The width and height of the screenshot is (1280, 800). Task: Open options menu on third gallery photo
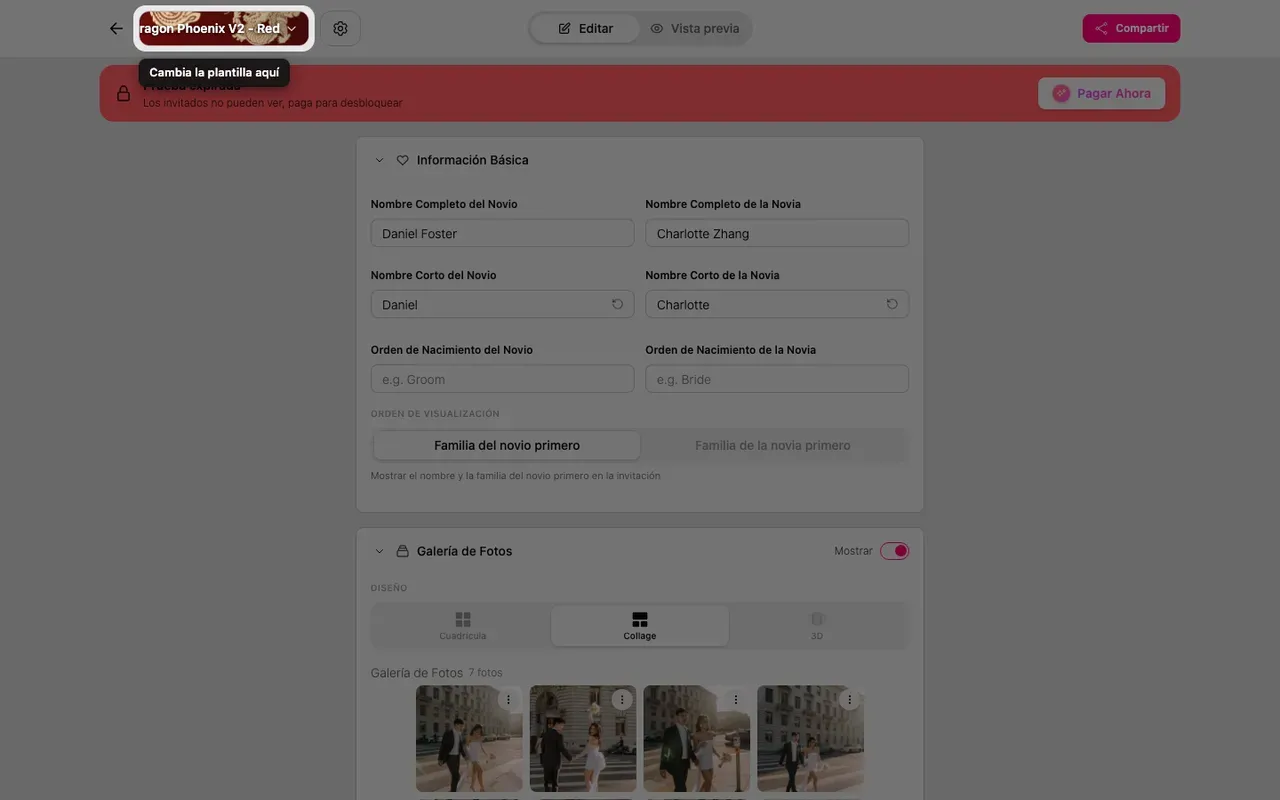(736, 700)
